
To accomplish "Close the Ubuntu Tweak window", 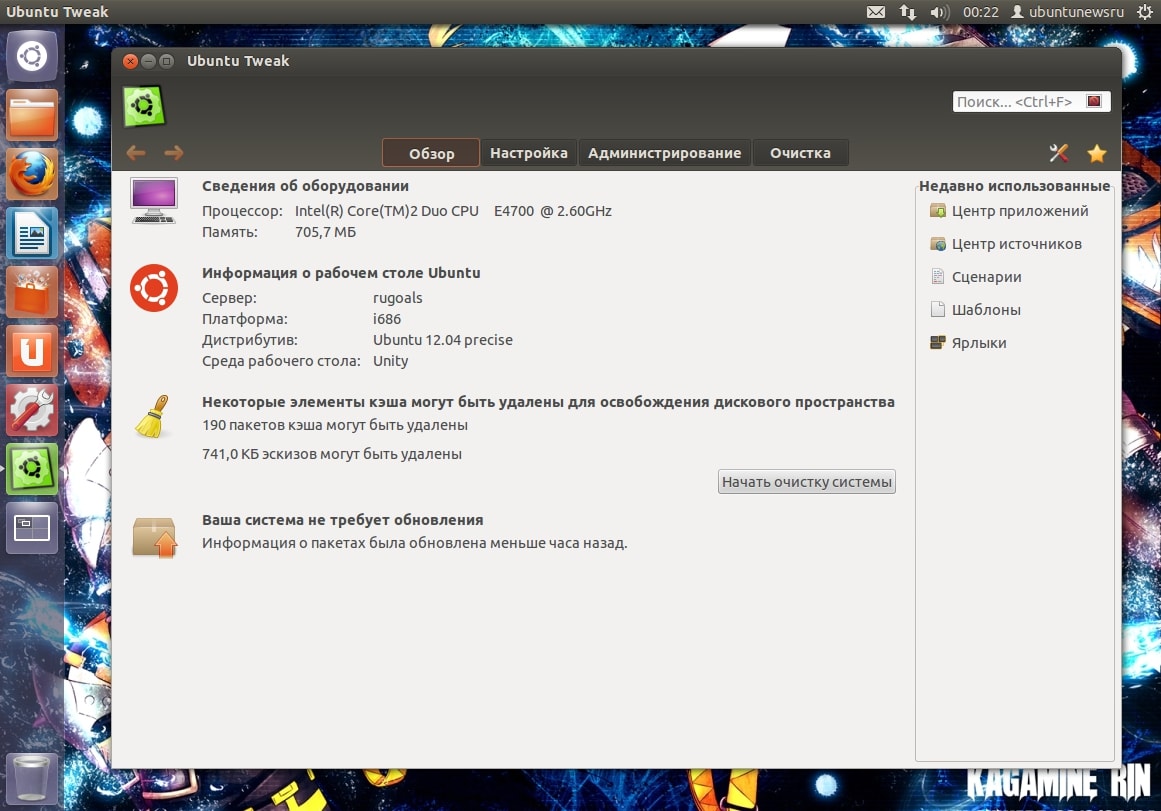I will [130, 61].
